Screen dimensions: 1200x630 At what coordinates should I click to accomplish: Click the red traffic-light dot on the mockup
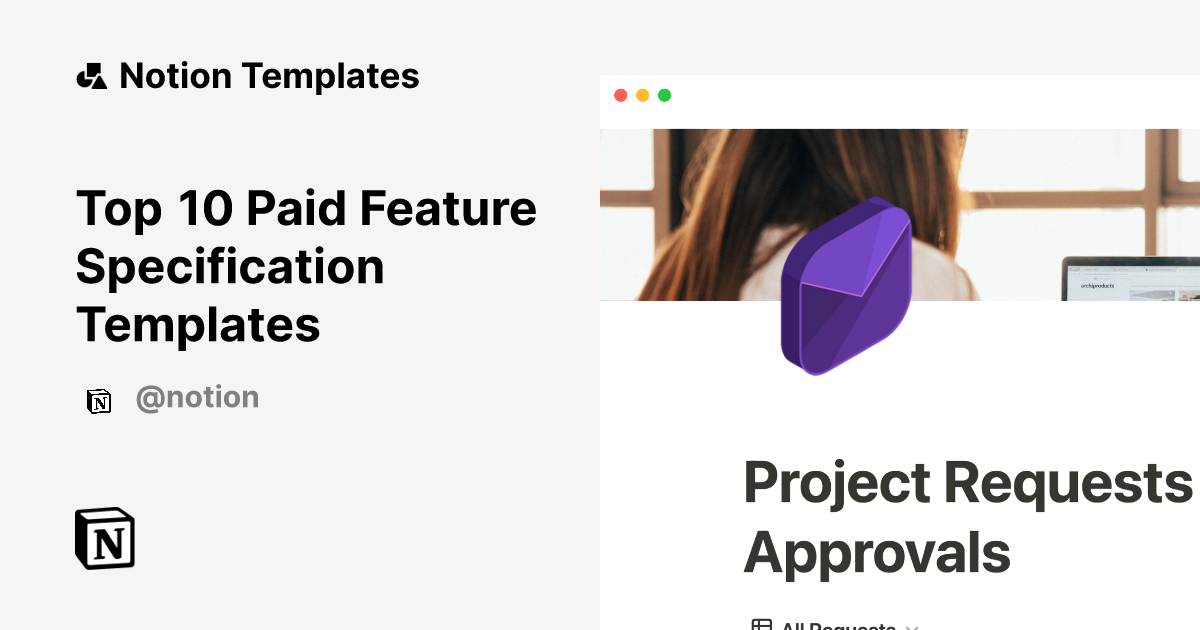click(622, 95)
